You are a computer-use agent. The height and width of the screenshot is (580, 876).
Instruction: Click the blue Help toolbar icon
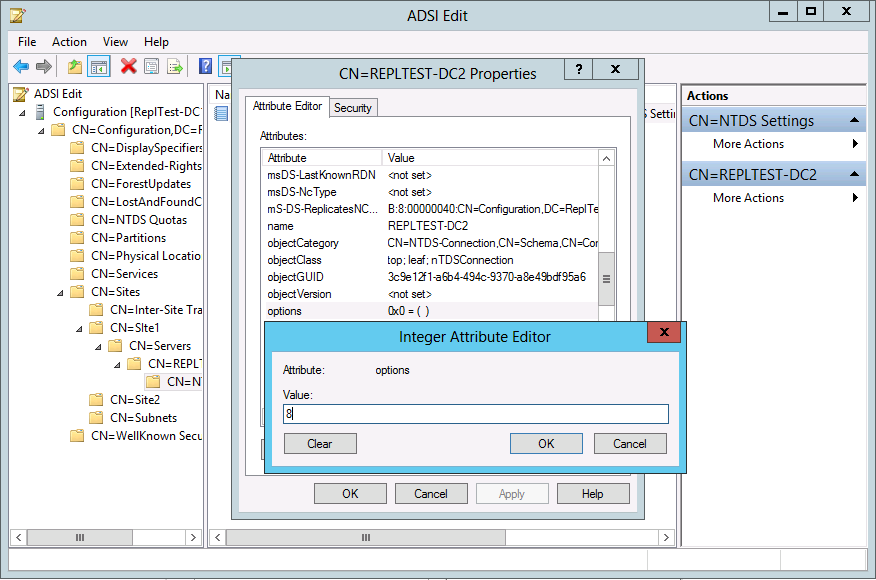click(x=205, y=66)
